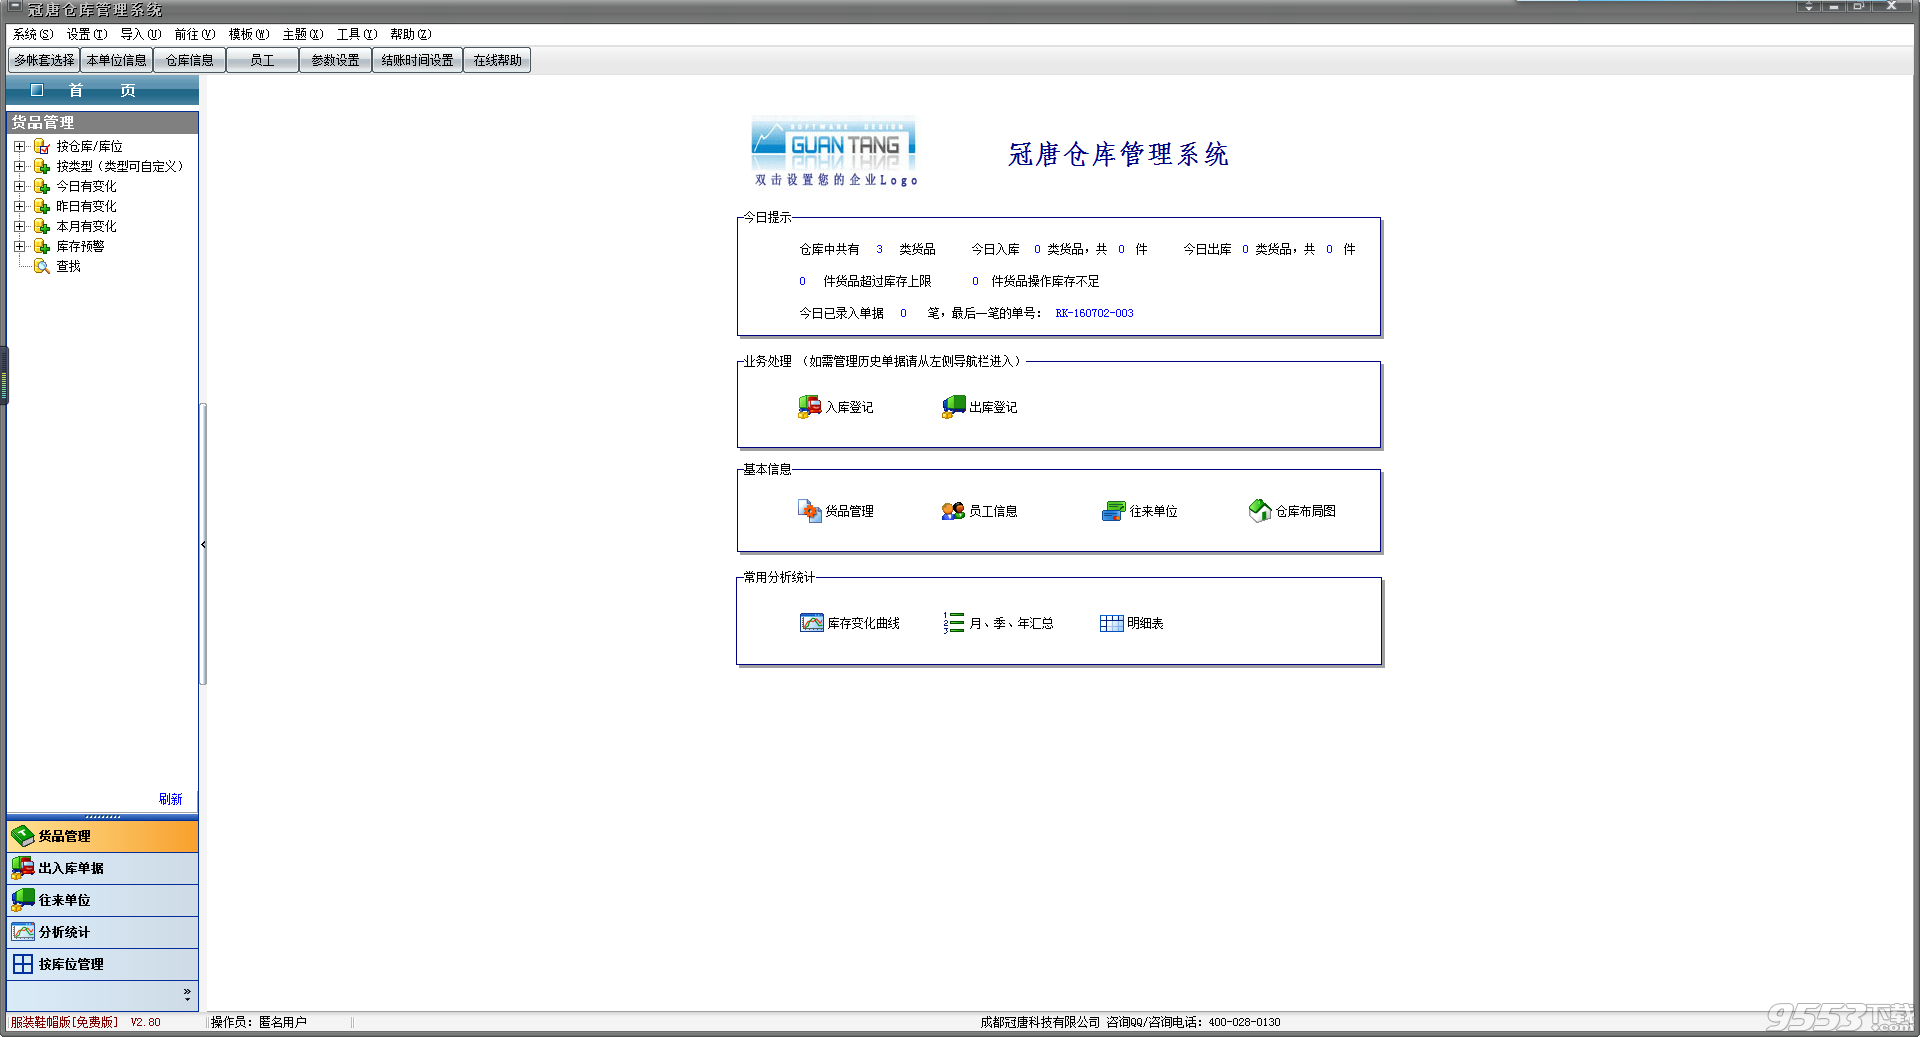This screenshot has width=1920, height=1037.
Task: Click the 月、季、年汇总 list icon
Action: pyautogui.click(x=954, y=623)
